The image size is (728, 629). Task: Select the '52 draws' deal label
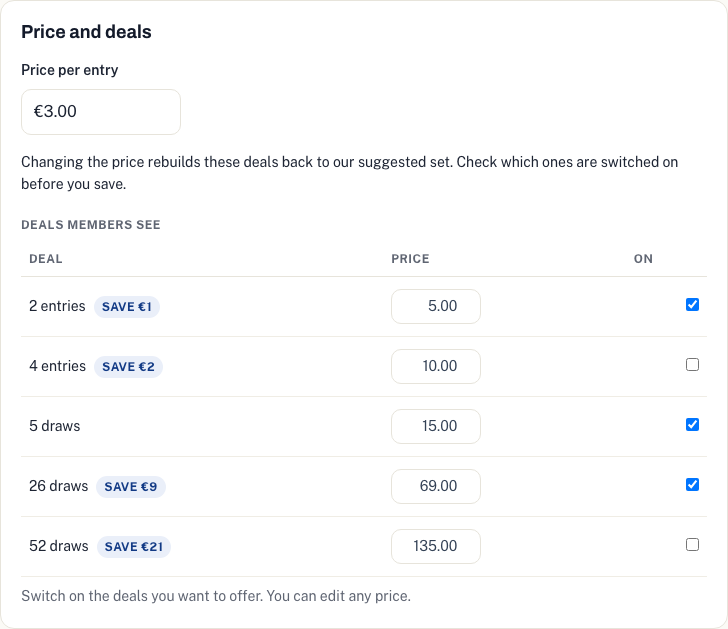(58, 546)
